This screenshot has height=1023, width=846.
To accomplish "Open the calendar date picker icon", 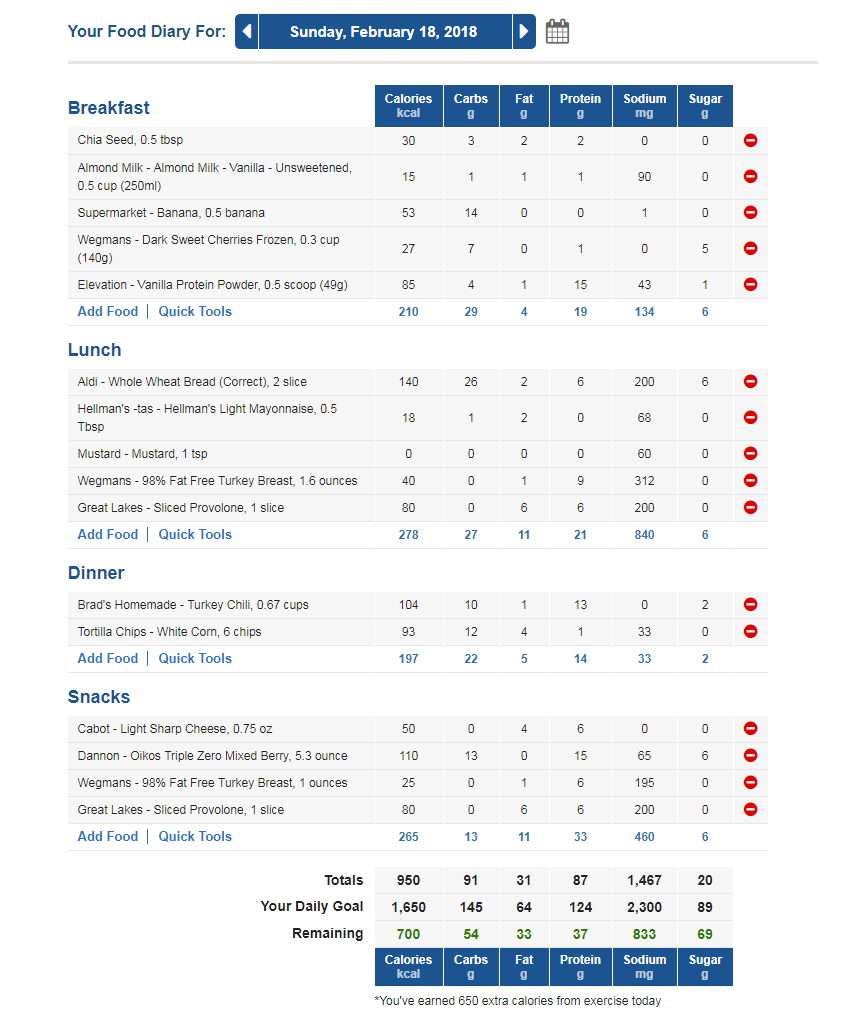I will [x=557, y=31].
